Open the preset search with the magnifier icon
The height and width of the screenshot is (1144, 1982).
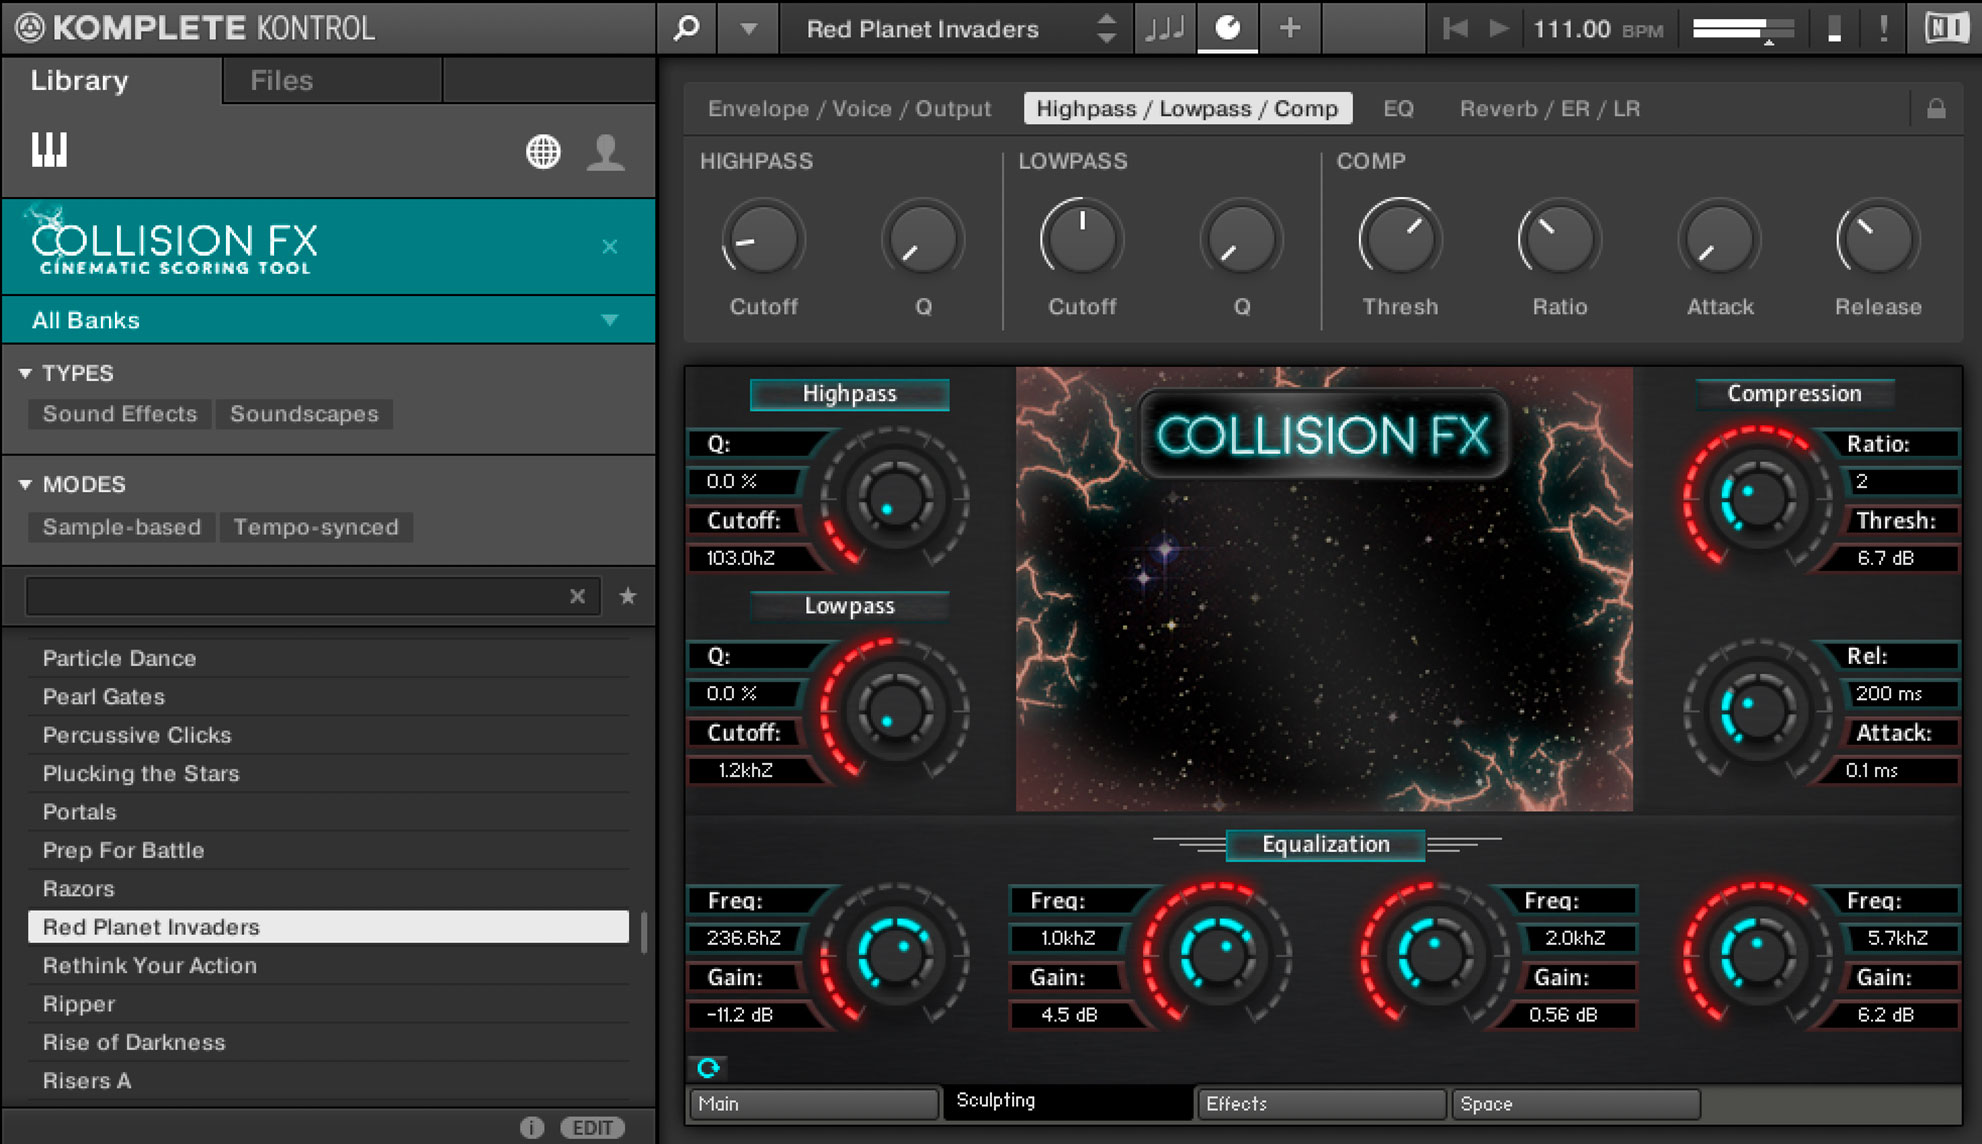684,28
